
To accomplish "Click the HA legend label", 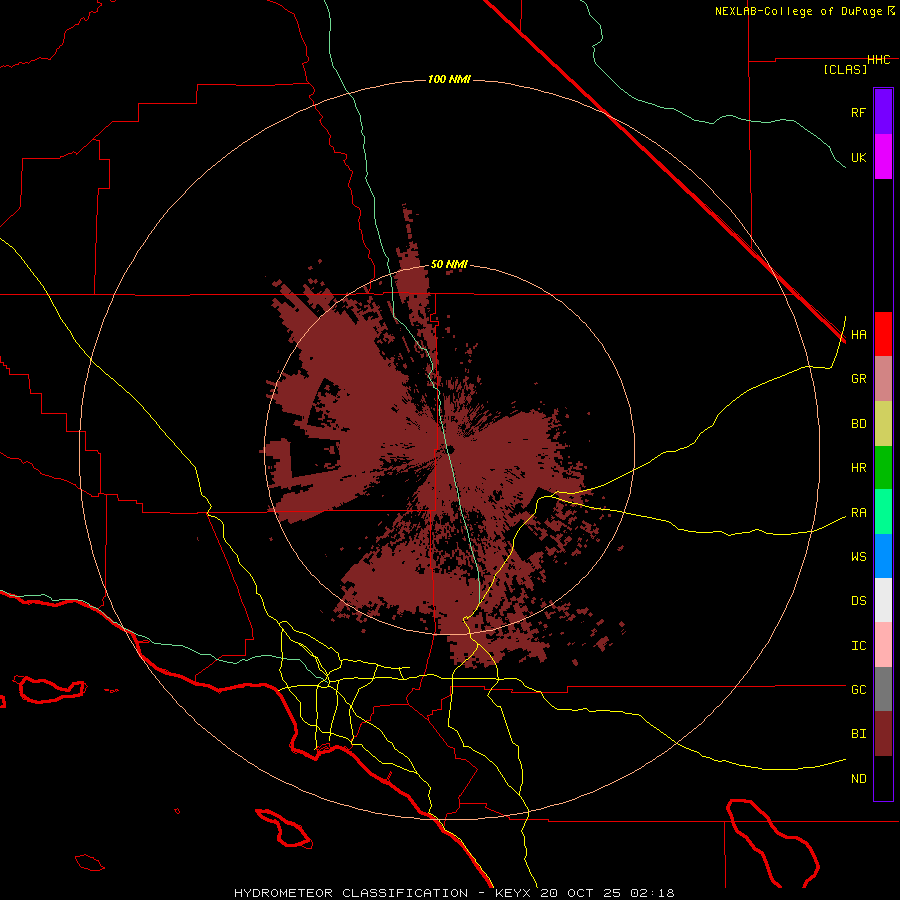I will (858, 335).
